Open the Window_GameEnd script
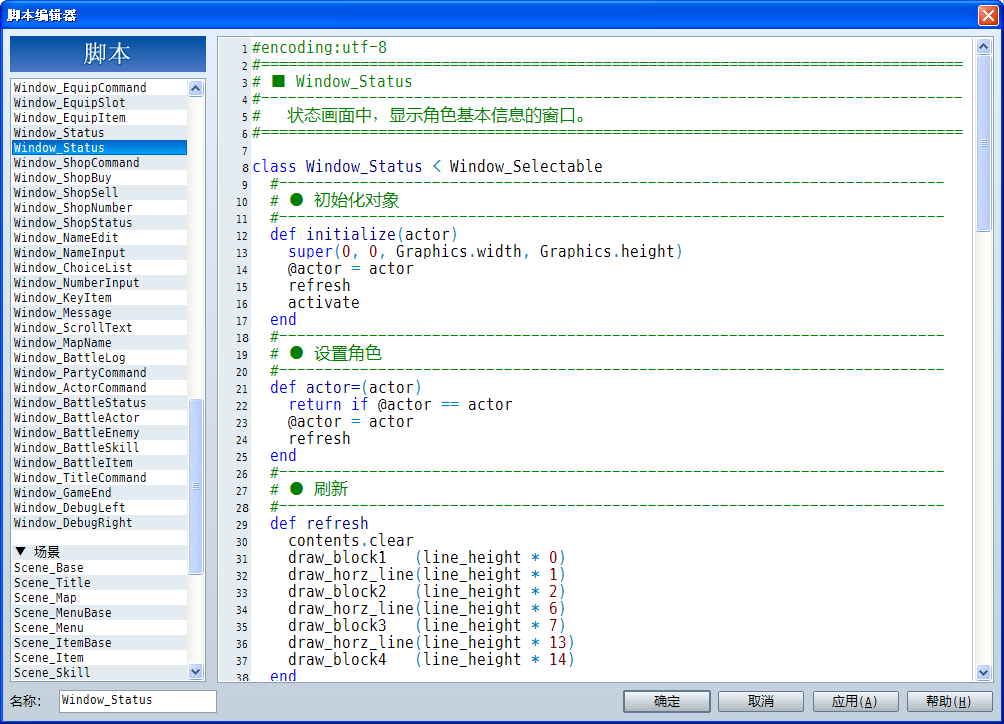This screenshot has width=1004, height=724. (x=100, y=493)
